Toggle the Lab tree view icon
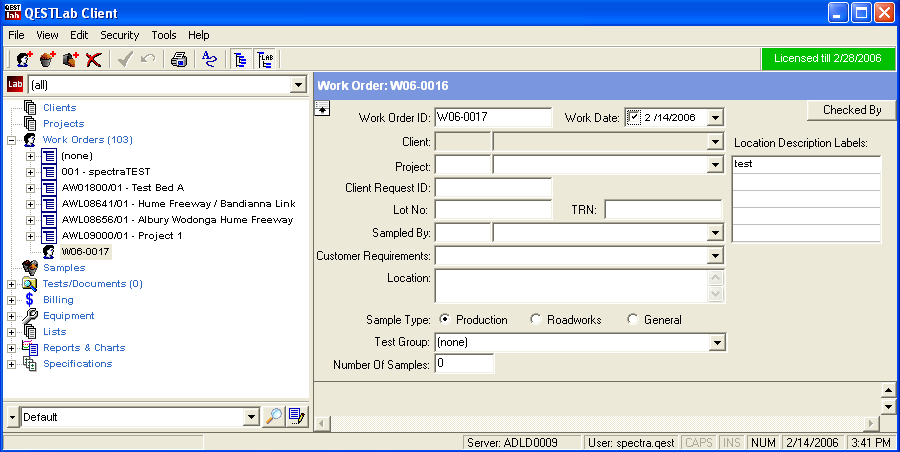Viewport: 900px width, 452px height. 265,59
